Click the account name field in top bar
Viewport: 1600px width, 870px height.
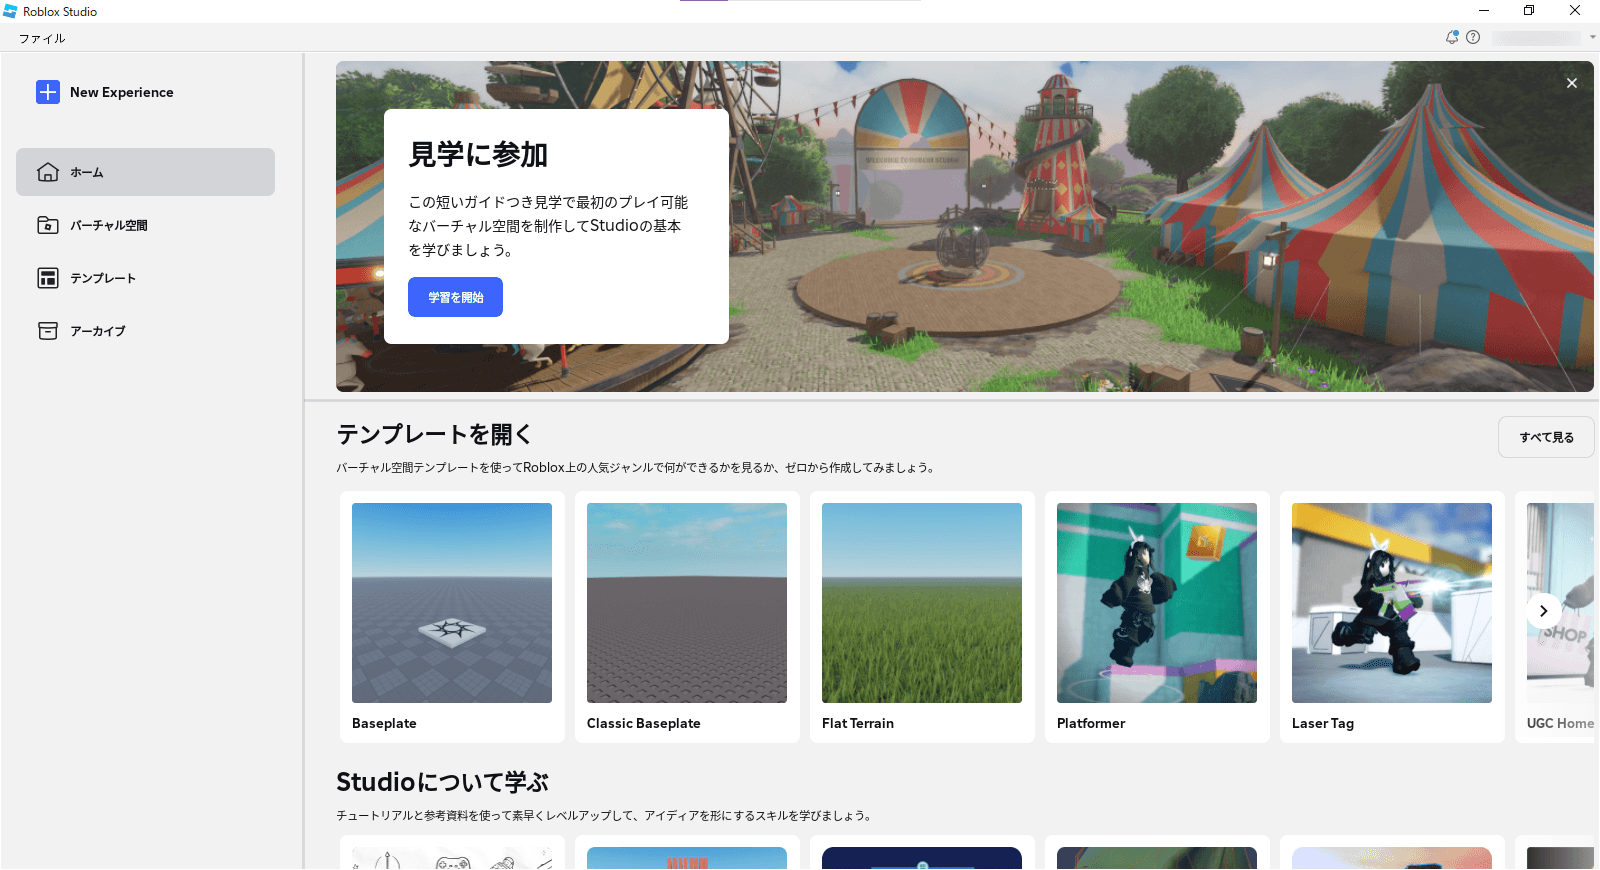[x=1537, y=37]
